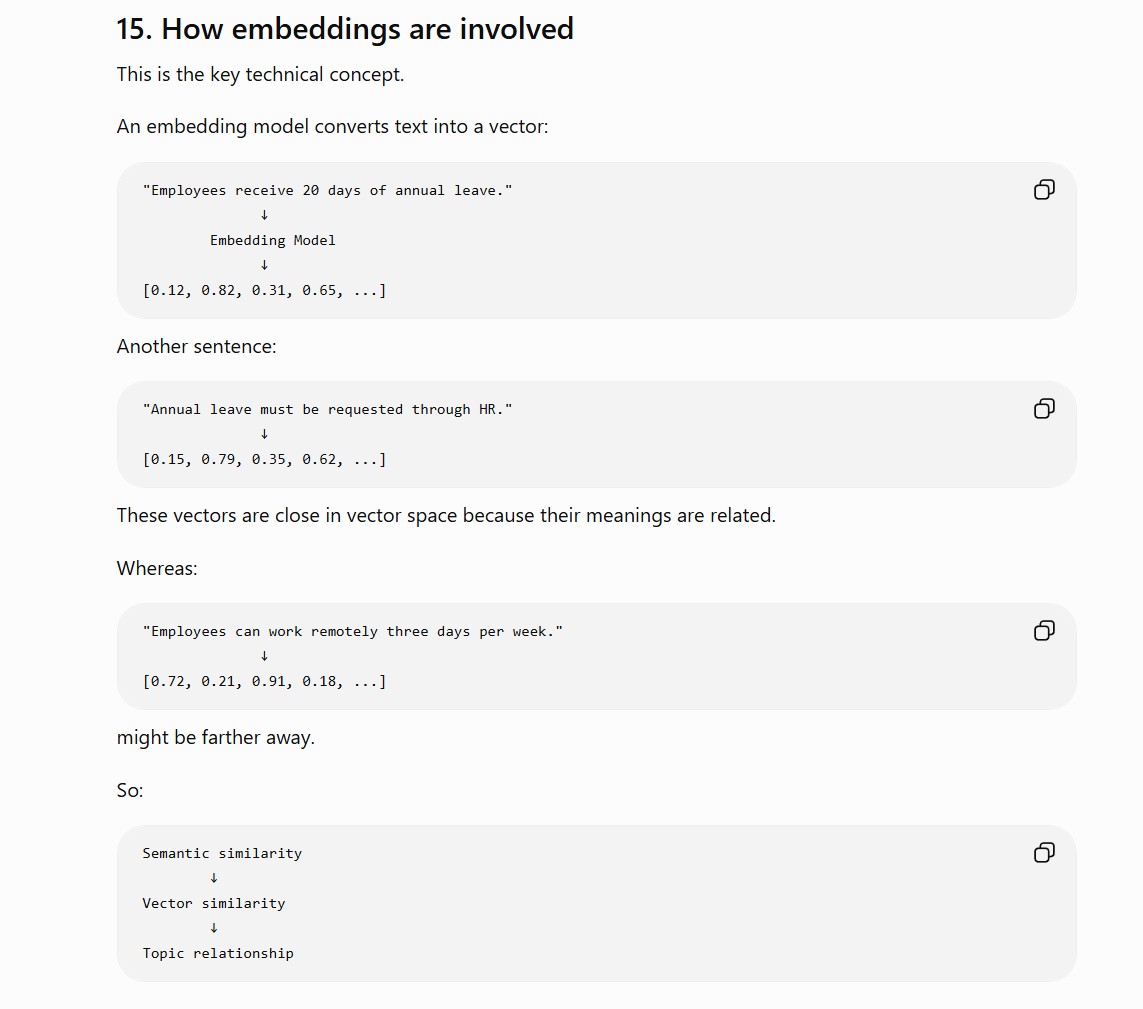Click the "Embedding Model" line in first code block
Screen dimensions: 1143x1009
tap(273, 240)
